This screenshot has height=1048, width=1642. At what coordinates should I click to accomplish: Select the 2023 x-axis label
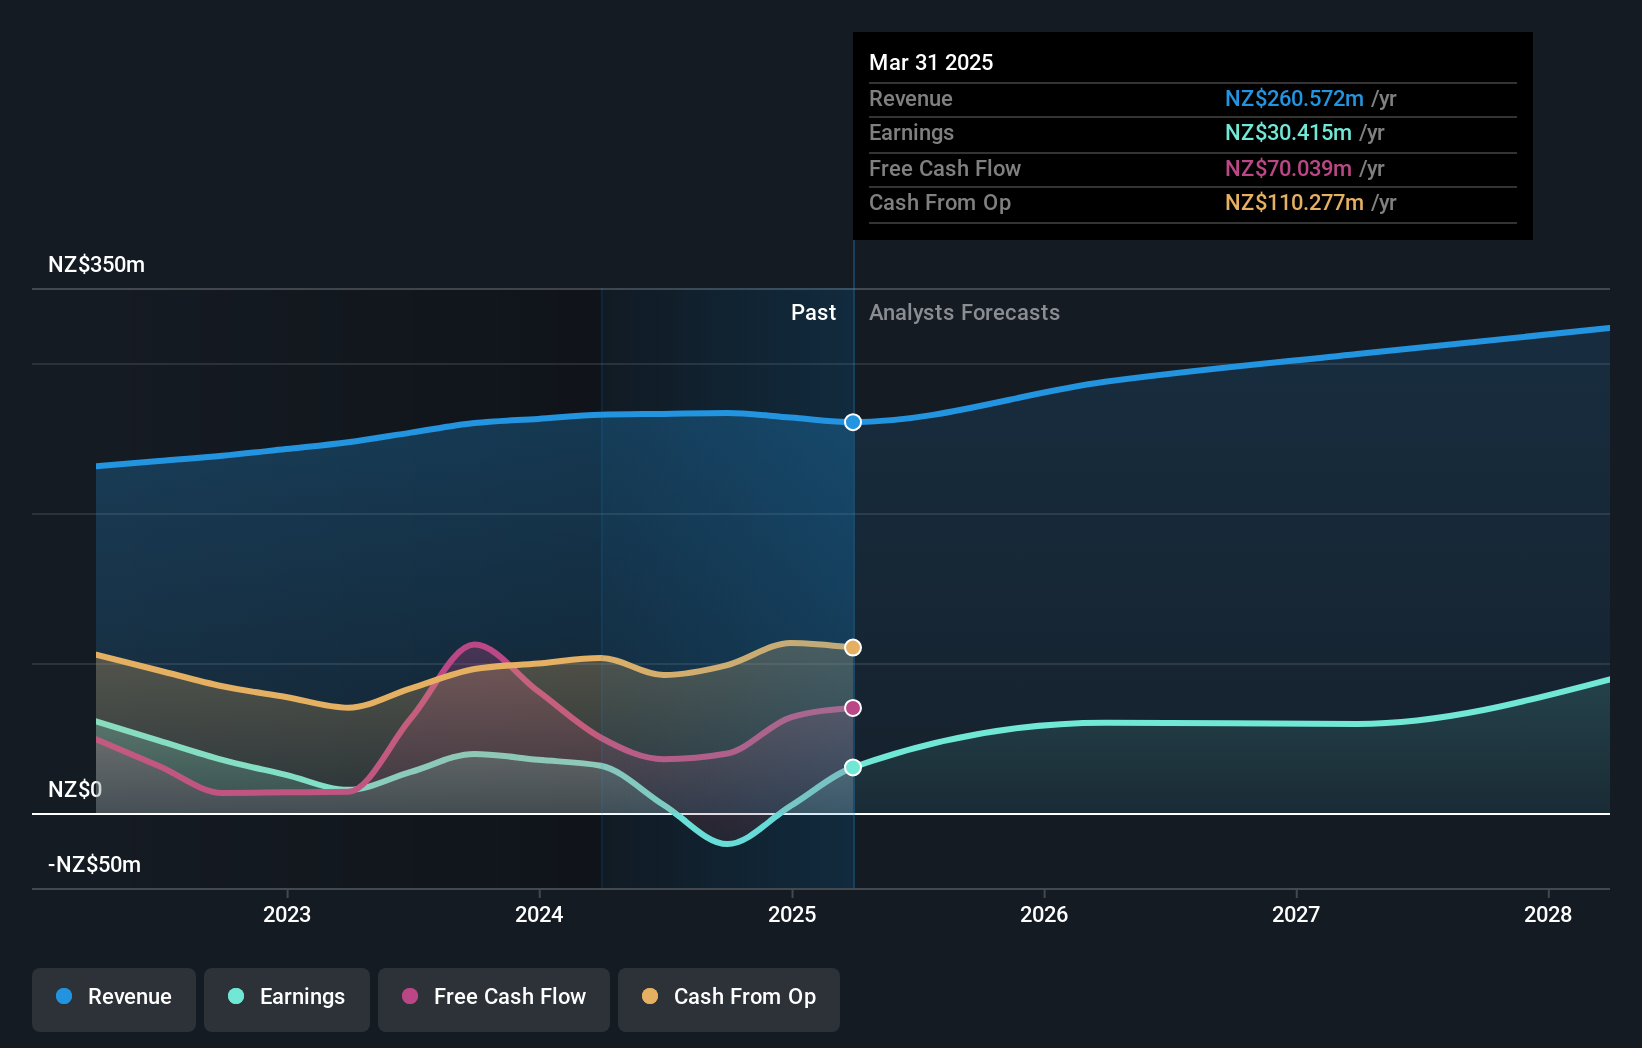pyautogui.click(x=287, y=914)
